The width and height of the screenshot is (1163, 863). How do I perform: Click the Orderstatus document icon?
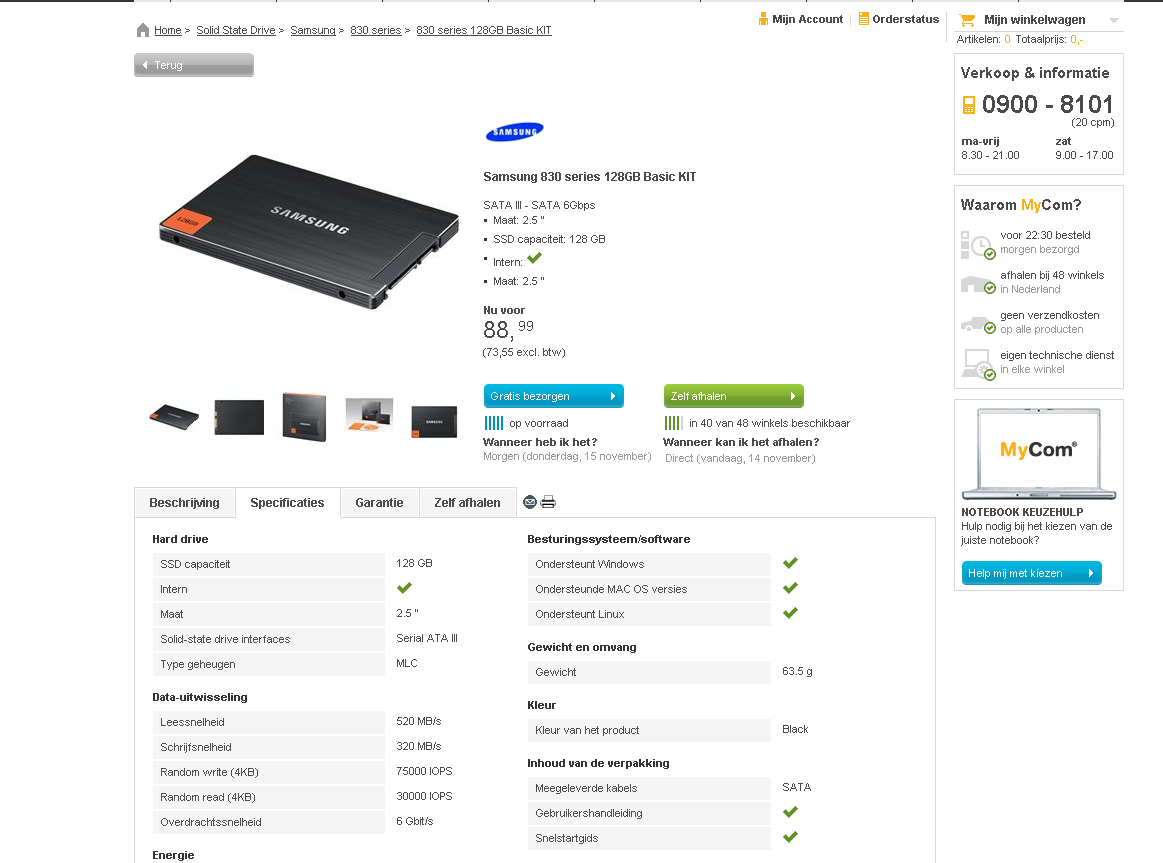pyautogui.click(x=864, y=19)
